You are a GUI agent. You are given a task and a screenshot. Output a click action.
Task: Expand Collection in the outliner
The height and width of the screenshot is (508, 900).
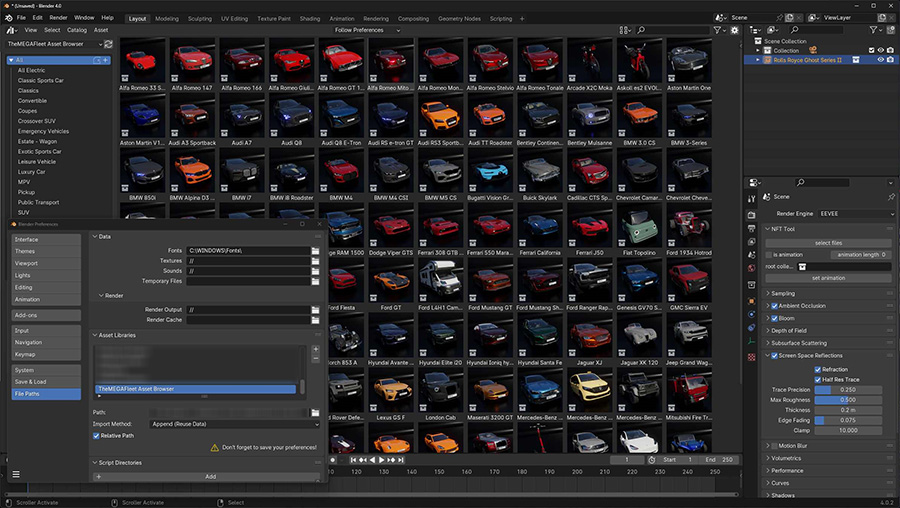758,51
